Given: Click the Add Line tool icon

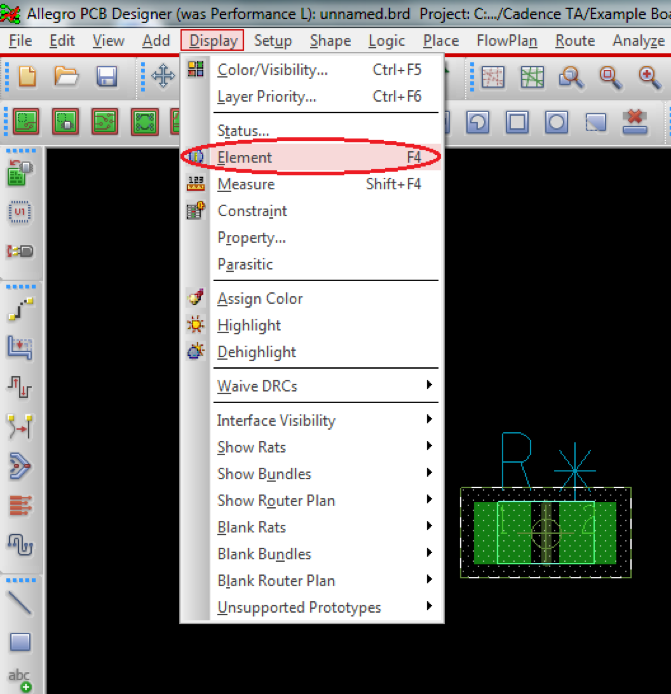Looking at the screenshot, I should 20,603.
